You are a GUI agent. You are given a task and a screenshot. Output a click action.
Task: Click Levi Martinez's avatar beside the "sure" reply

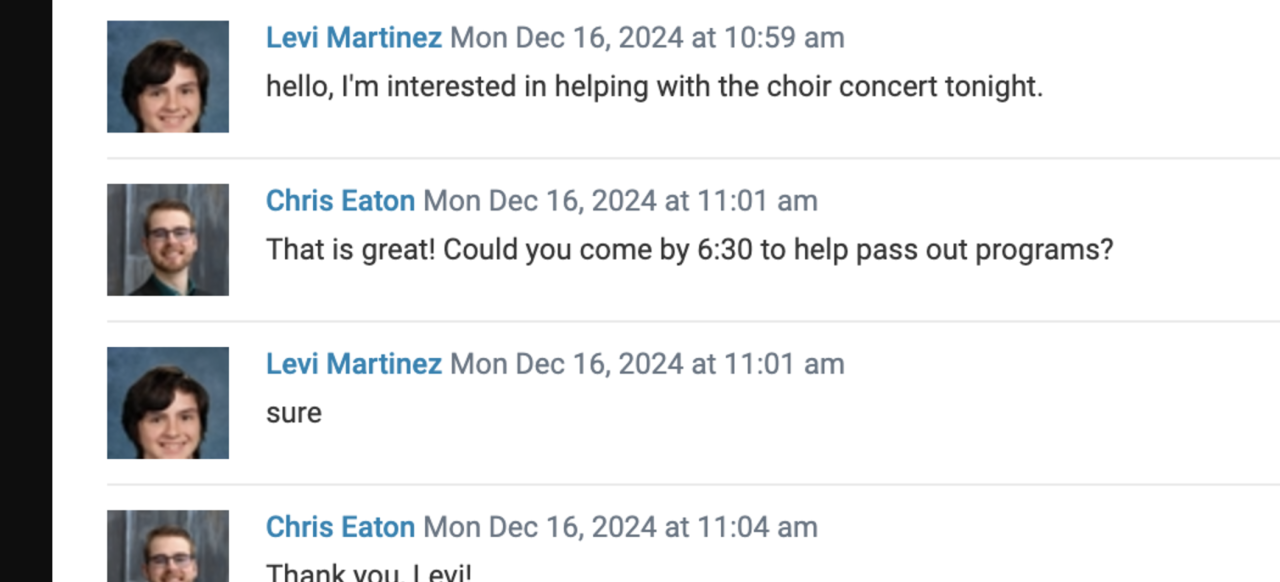[x=168, y=403]
